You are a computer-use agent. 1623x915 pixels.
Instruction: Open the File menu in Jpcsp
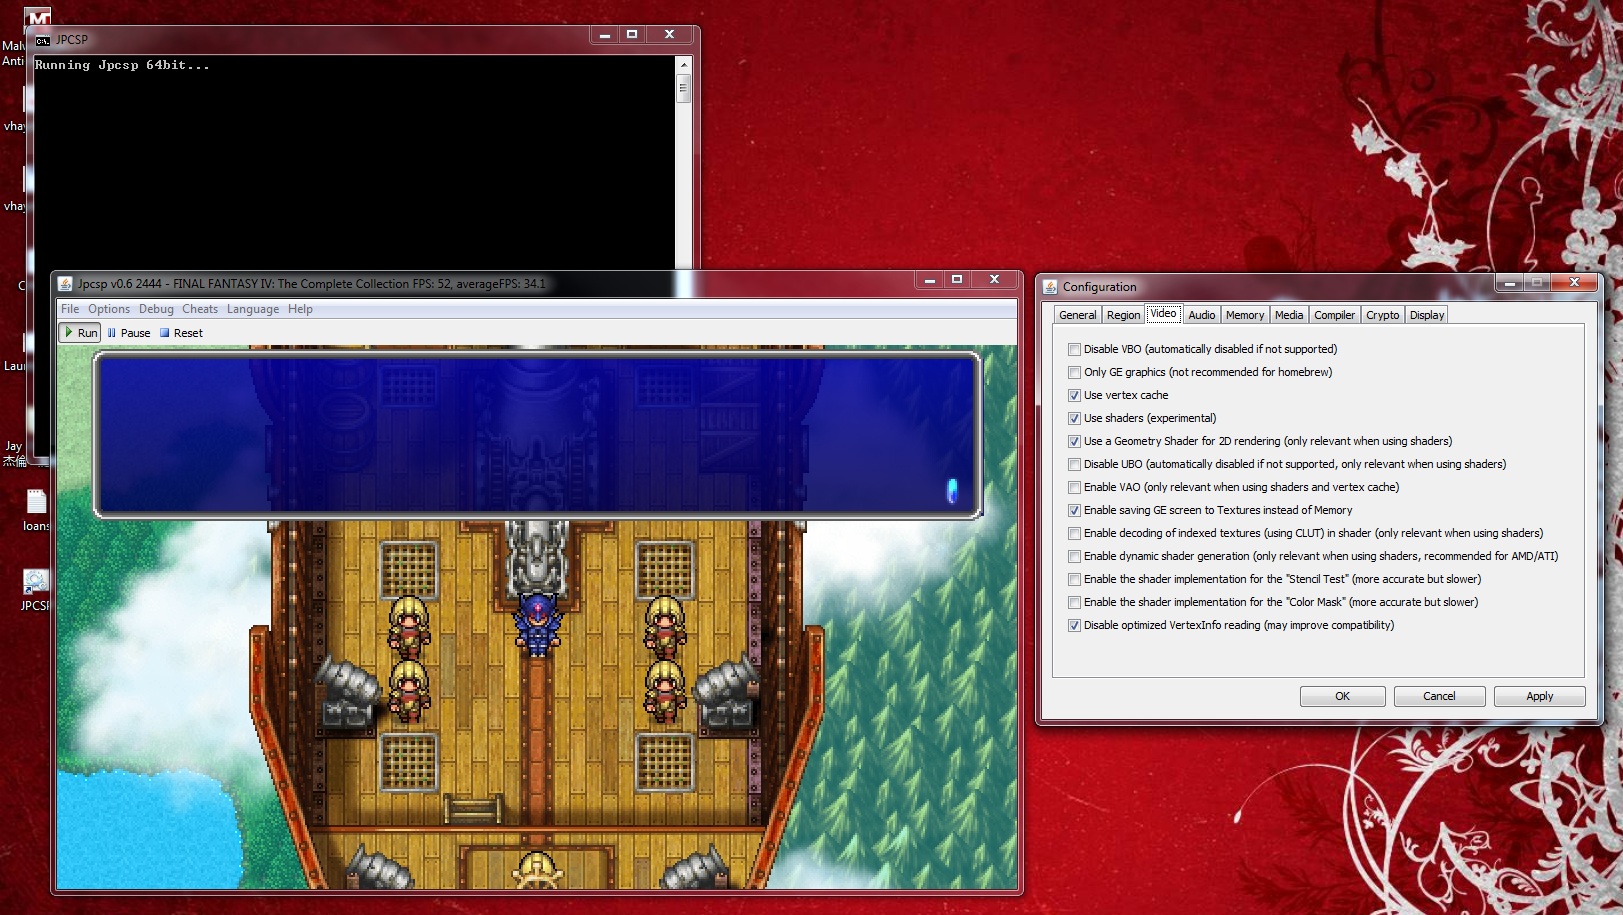[x=70, y=309]
